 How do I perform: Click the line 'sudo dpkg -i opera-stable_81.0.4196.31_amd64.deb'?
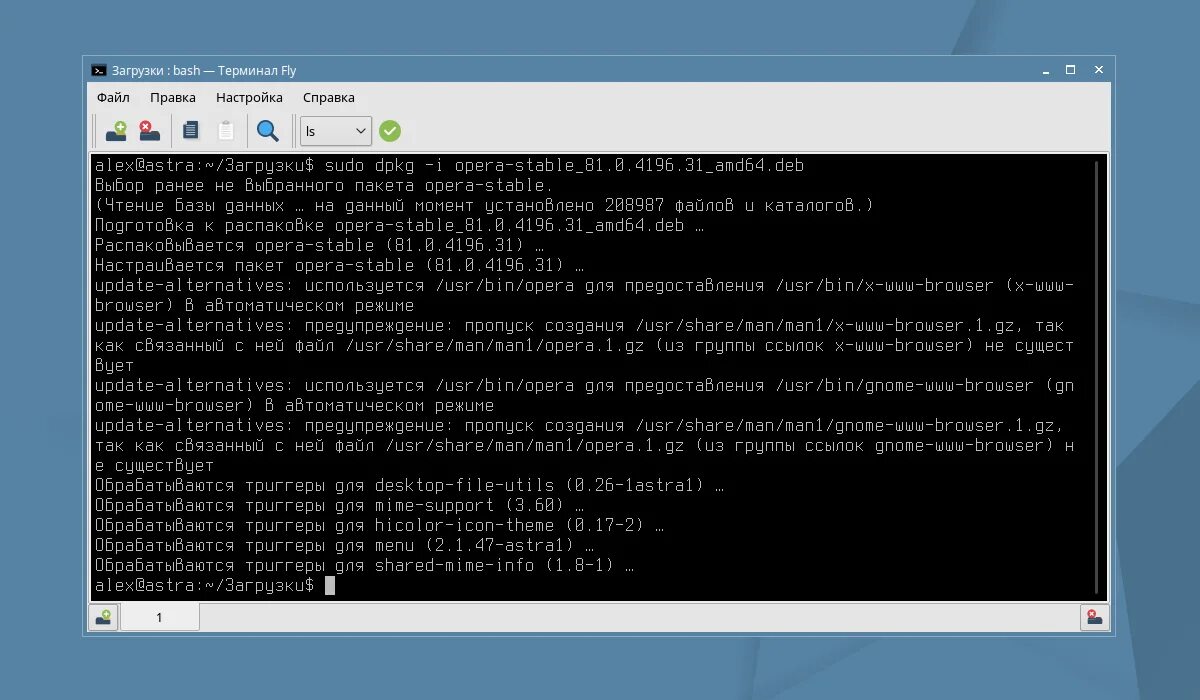564,165
